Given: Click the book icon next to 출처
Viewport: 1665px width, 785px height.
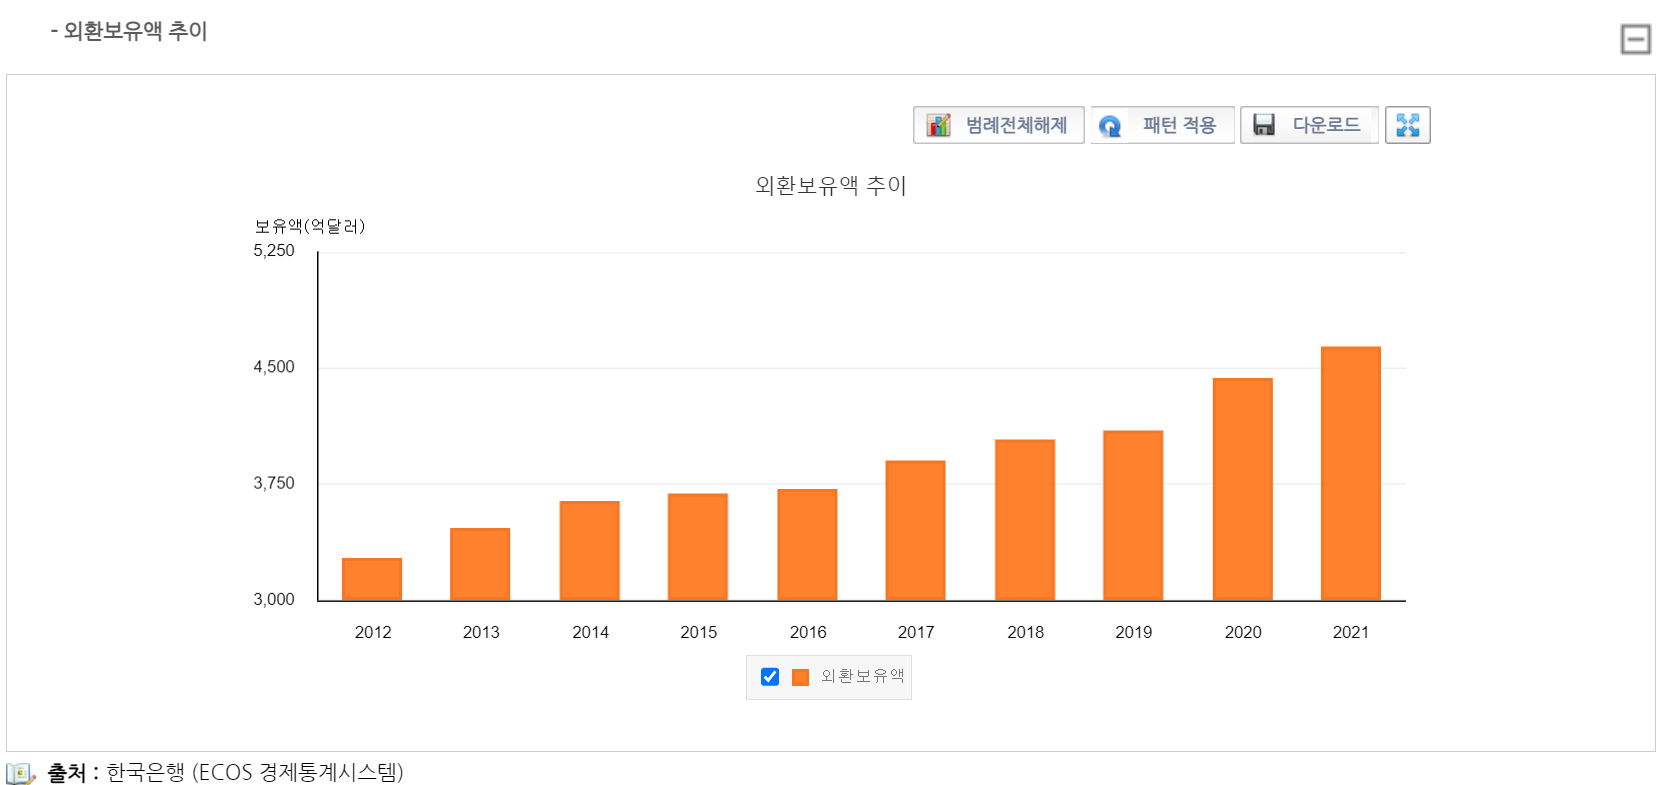Looking at the screenshot, I should click(x=20, y=773).
